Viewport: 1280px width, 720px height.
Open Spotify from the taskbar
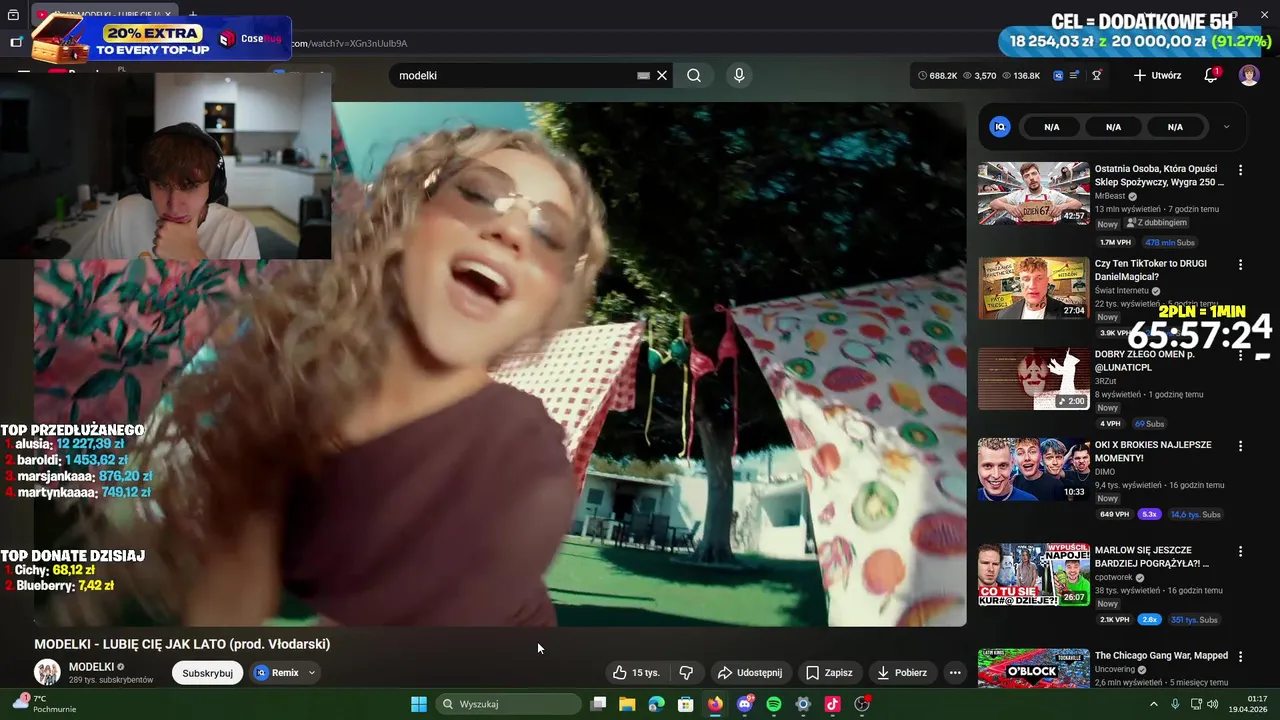coord(774,704)
